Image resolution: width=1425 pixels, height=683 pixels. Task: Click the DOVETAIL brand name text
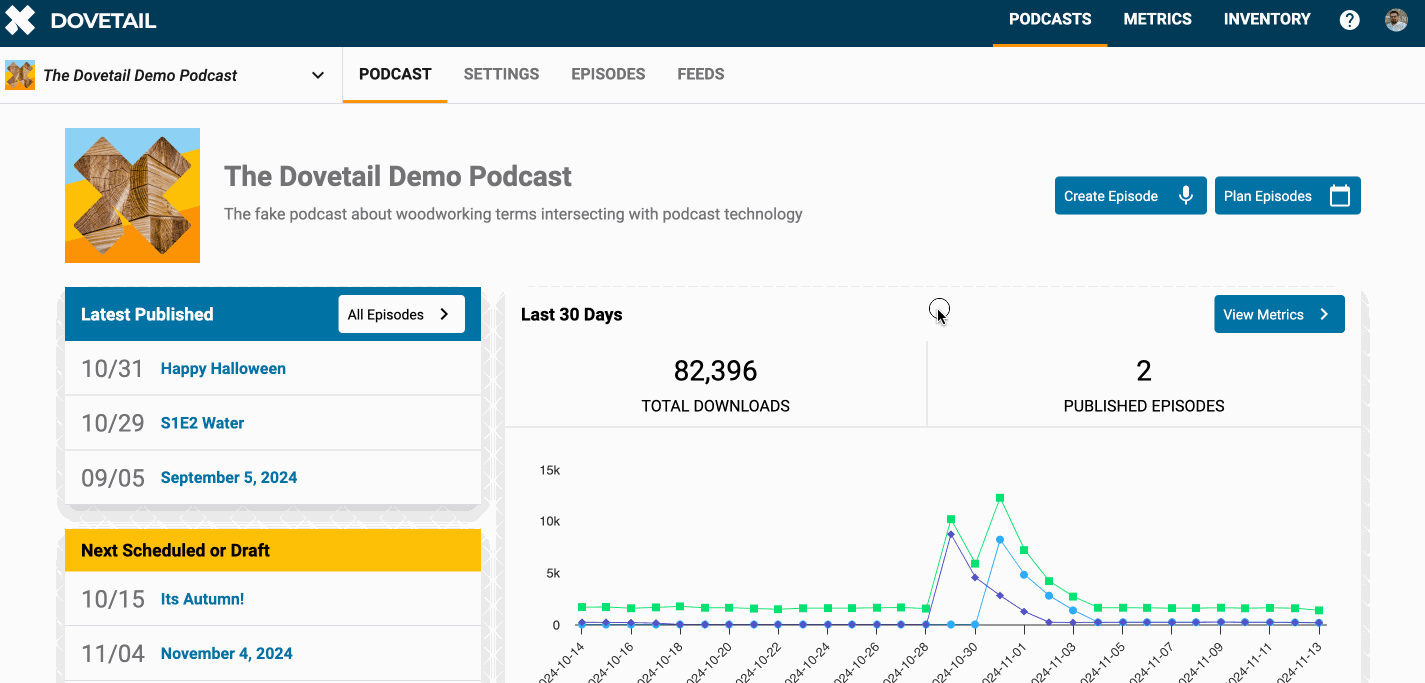pos(103,20)
